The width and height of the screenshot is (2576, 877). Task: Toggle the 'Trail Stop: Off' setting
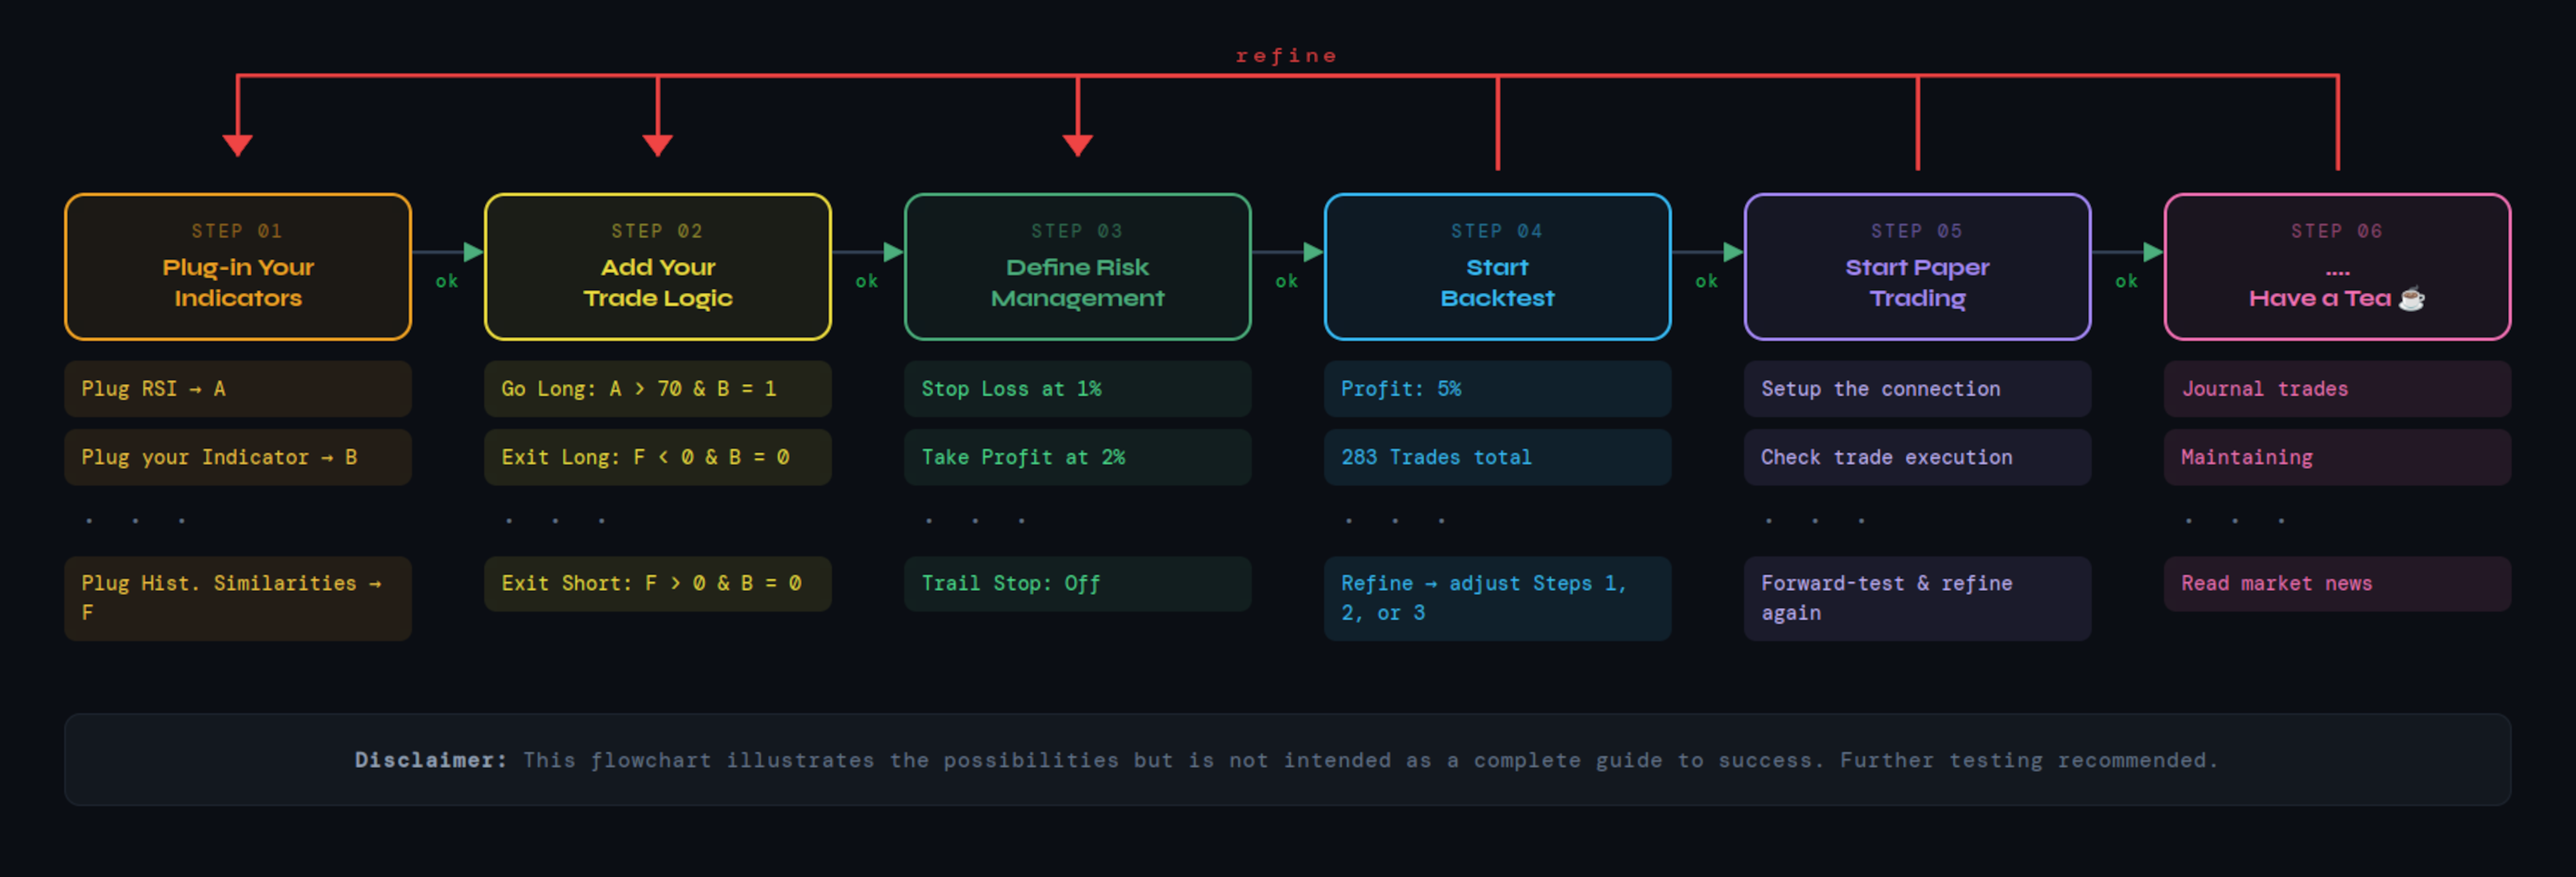(x=1077, y=583)
